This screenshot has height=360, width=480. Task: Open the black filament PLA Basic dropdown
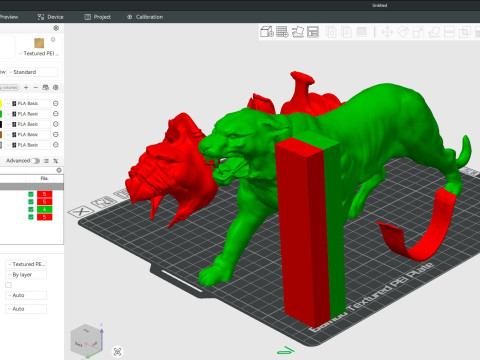28,124
